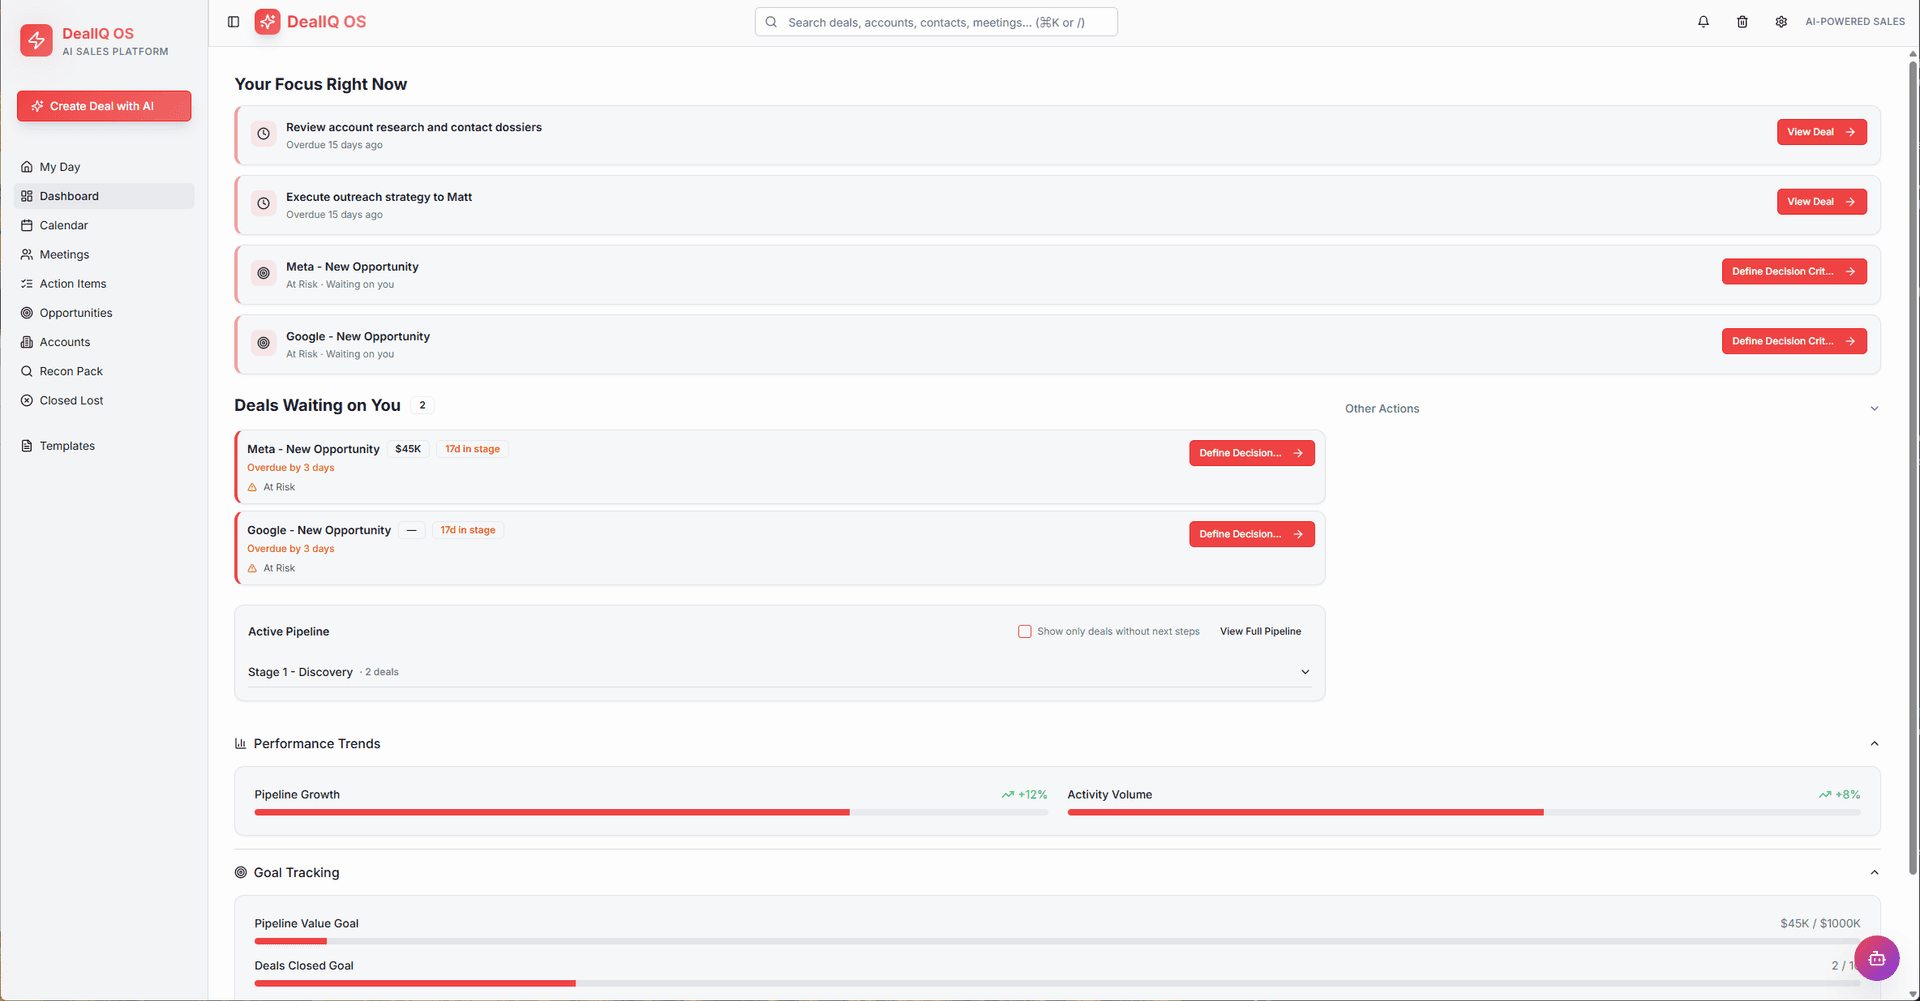Enable Show only deals without next steps
The image size is (1920, 1001).
[1024, 631]
